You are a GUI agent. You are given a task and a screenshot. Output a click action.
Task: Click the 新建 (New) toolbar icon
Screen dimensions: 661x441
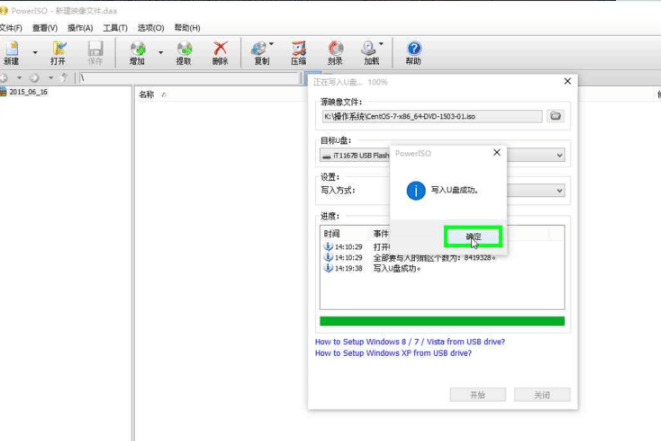(11, 52)
